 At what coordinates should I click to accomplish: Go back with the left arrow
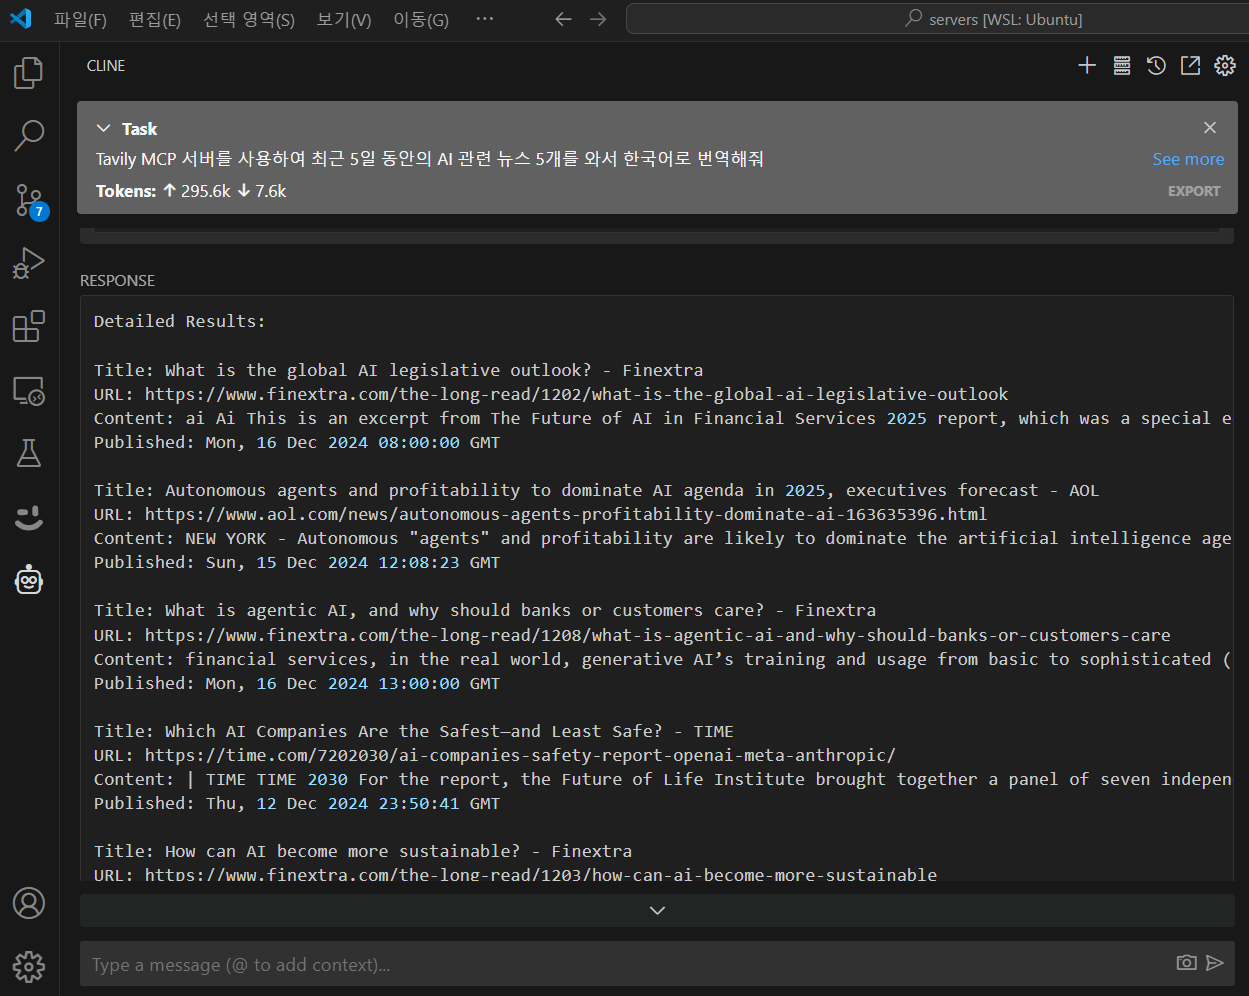click(x=563, y=19)
